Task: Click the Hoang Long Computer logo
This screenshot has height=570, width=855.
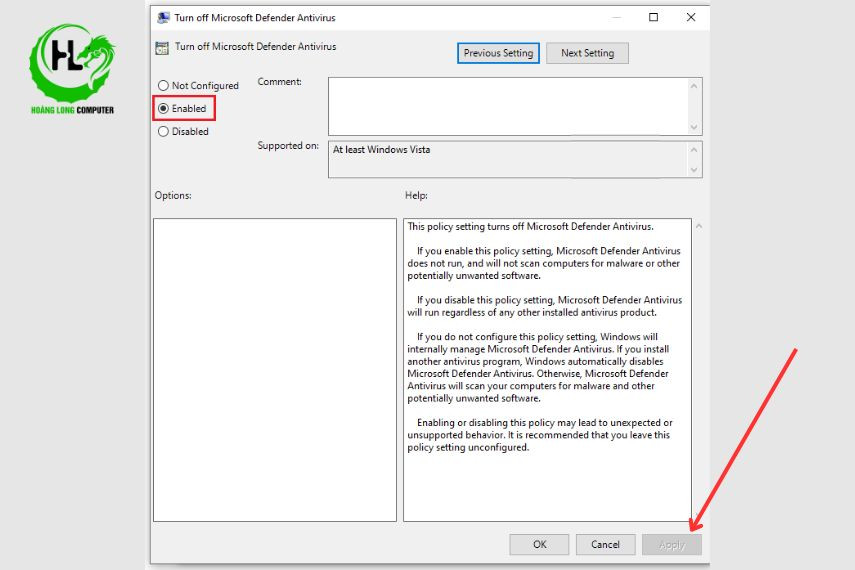Action: 72,69
